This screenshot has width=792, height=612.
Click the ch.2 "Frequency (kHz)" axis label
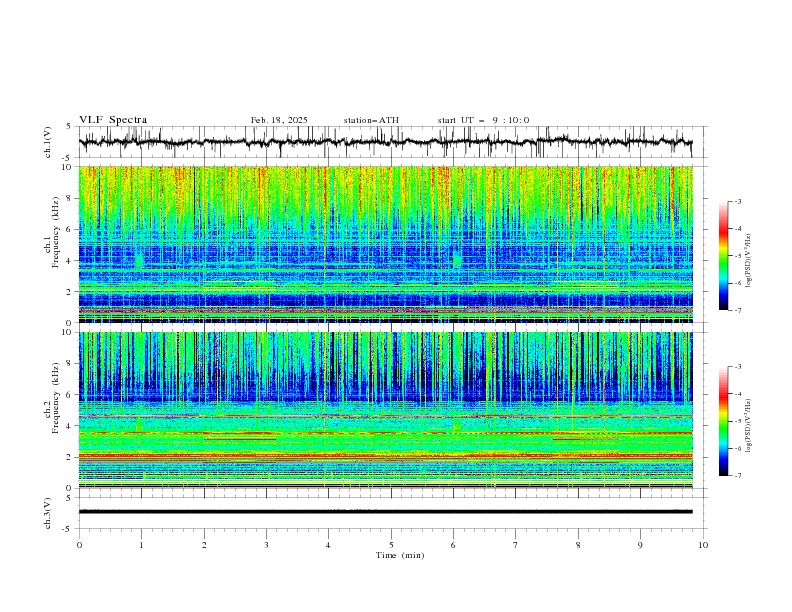(57, 397)
